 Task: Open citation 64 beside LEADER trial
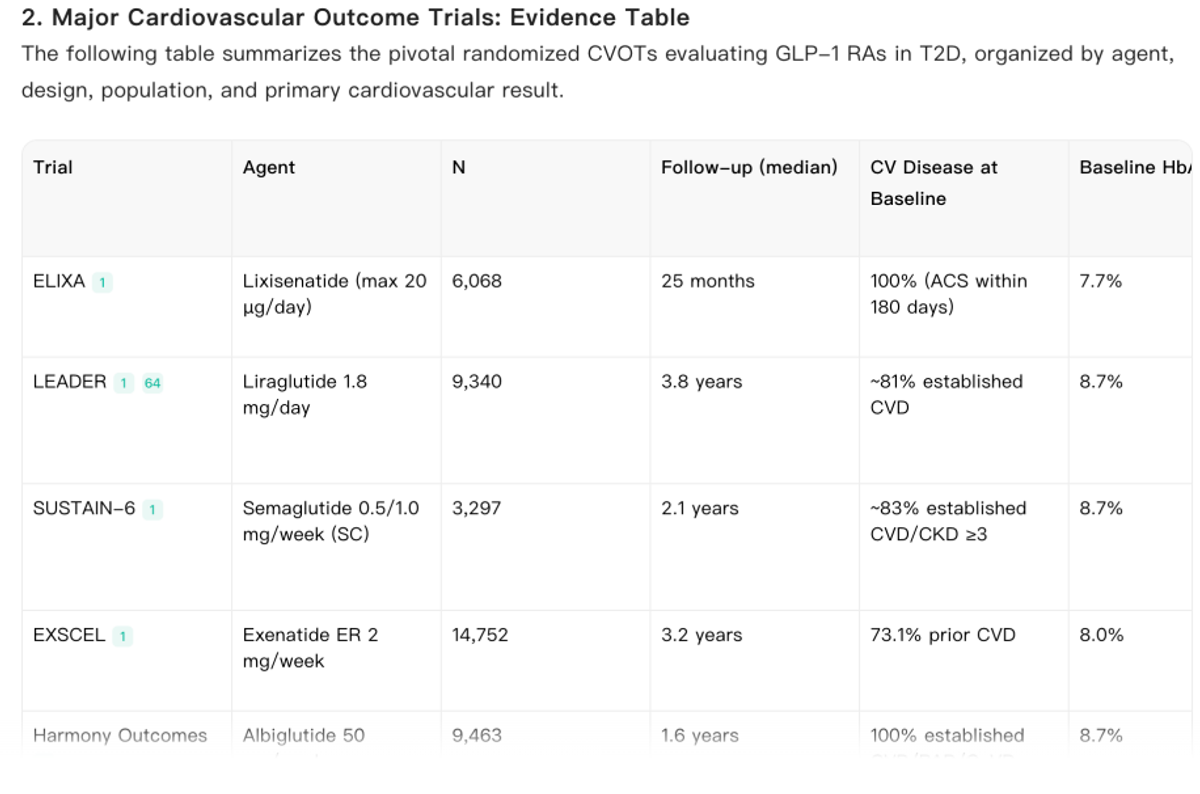(x=152, y=383)
